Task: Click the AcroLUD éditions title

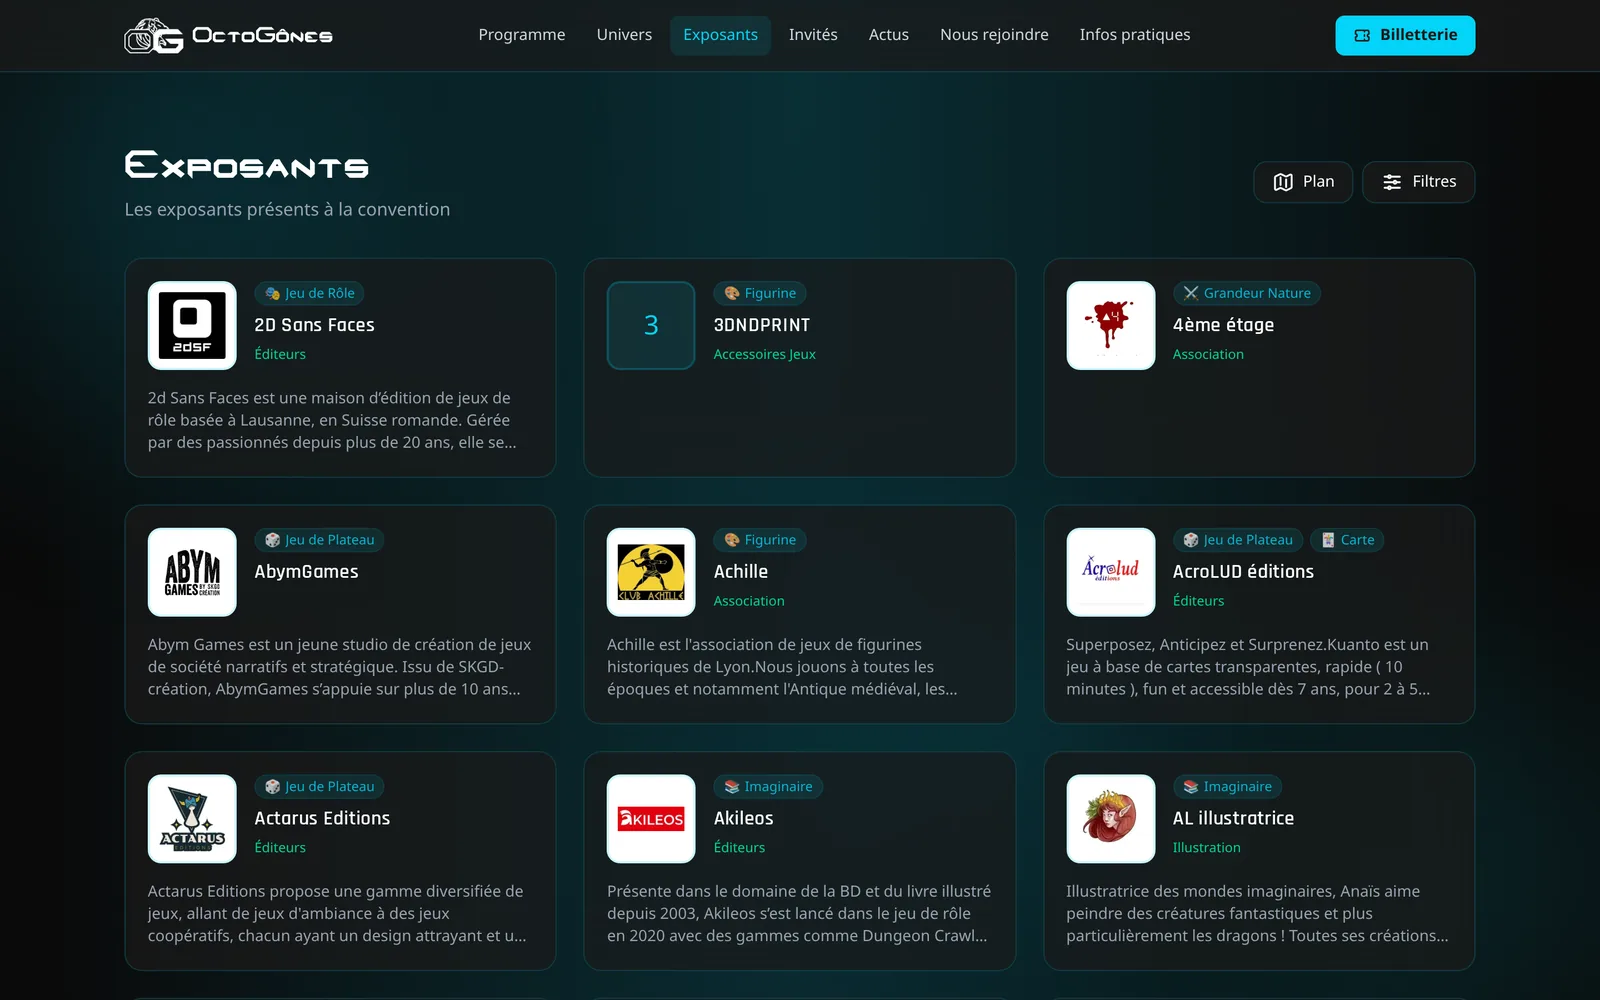Action: 1243,572
